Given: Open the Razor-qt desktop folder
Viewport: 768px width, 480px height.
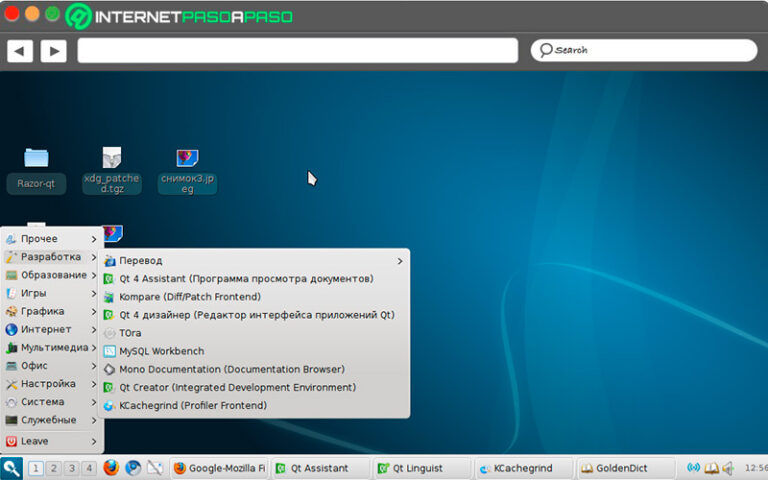Looking at the screenshot, I should coord(36,158).
